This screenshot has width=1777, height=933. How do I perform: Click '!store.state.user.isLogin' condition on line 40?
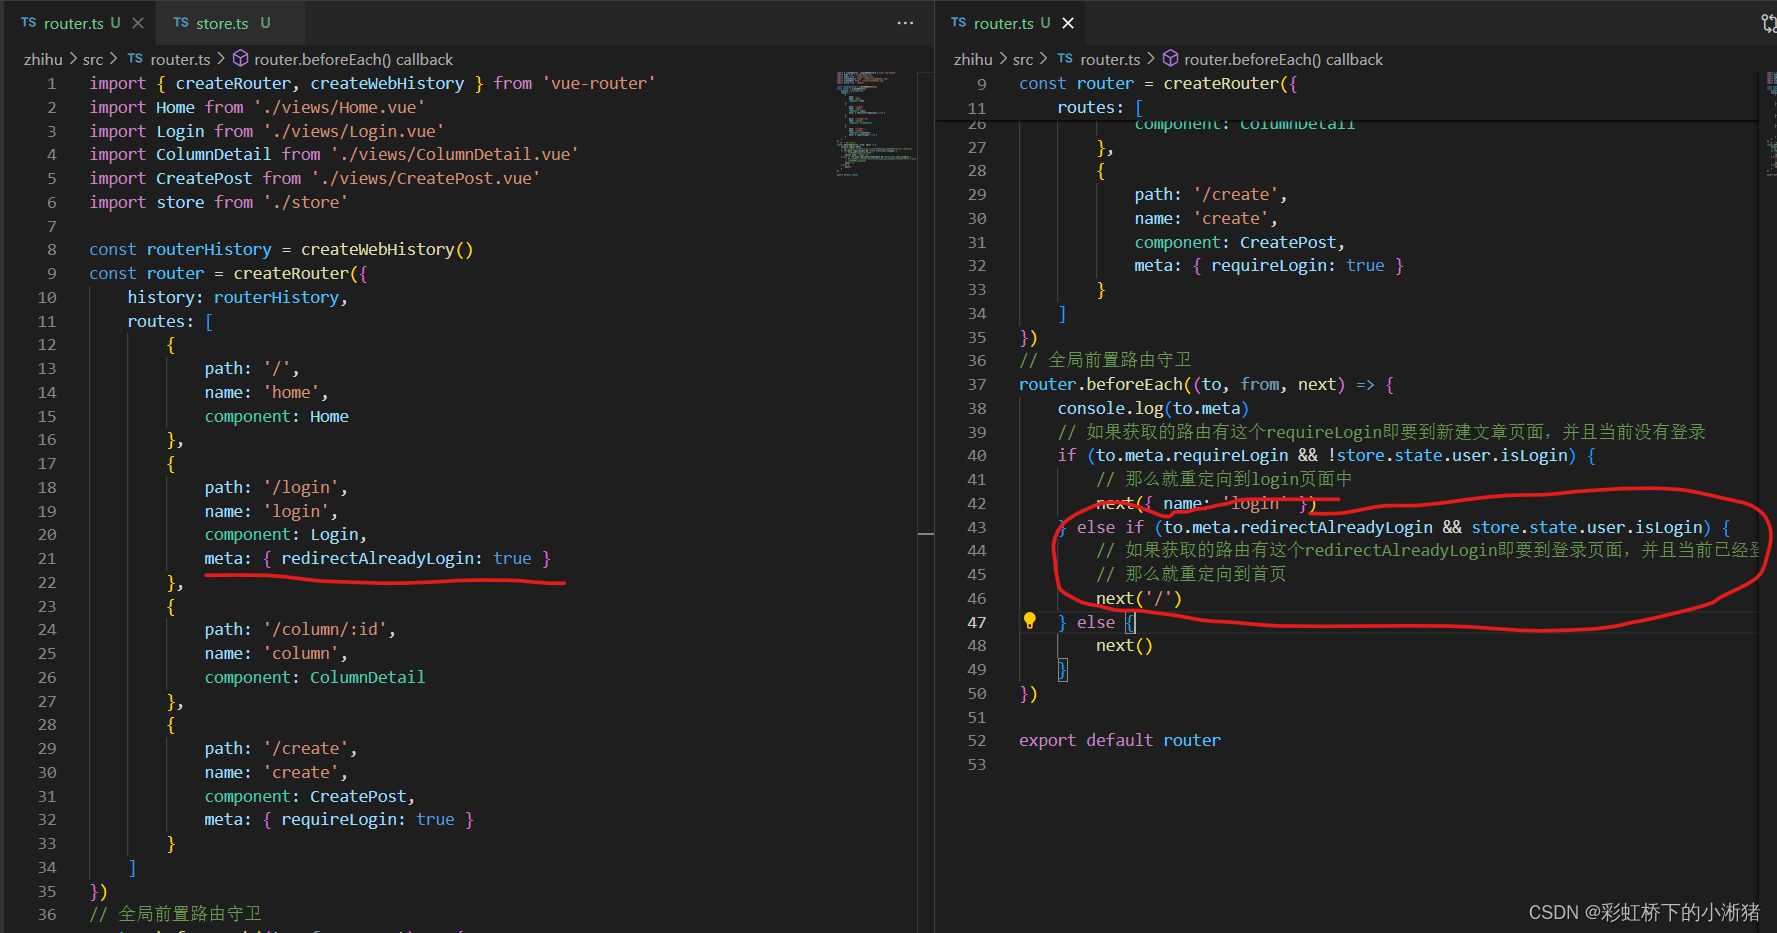[x=1448, y=456]
